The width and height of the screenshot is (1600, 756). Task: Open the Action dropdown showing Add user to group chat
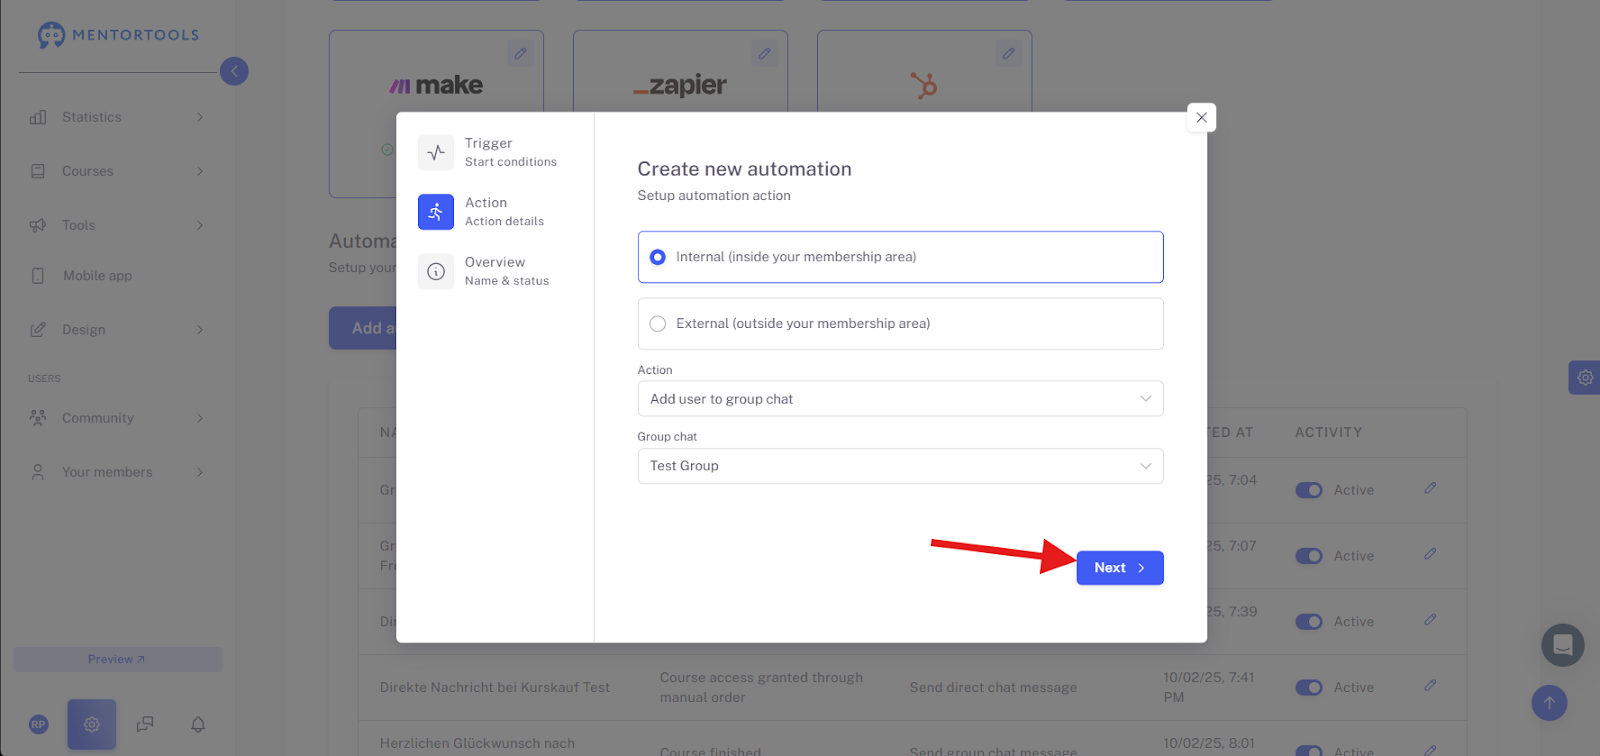click(x=900, y=399)
